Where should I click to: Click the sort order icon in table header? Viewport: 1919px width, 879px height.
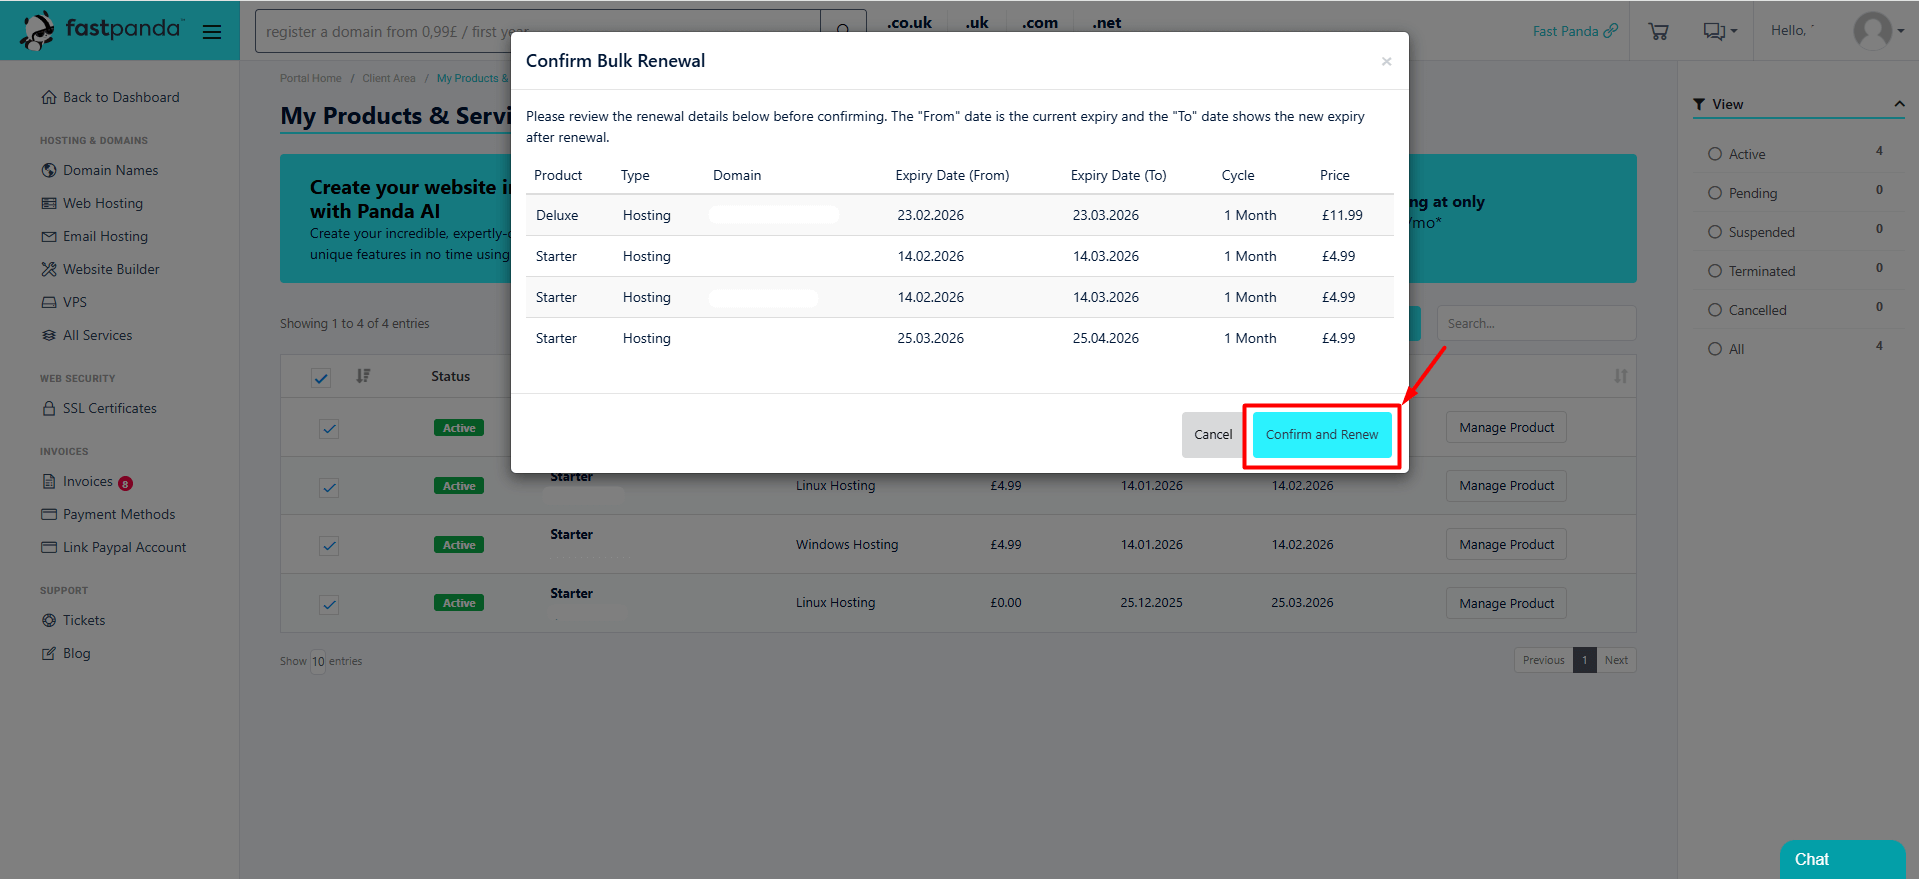(x=363, y=376)
